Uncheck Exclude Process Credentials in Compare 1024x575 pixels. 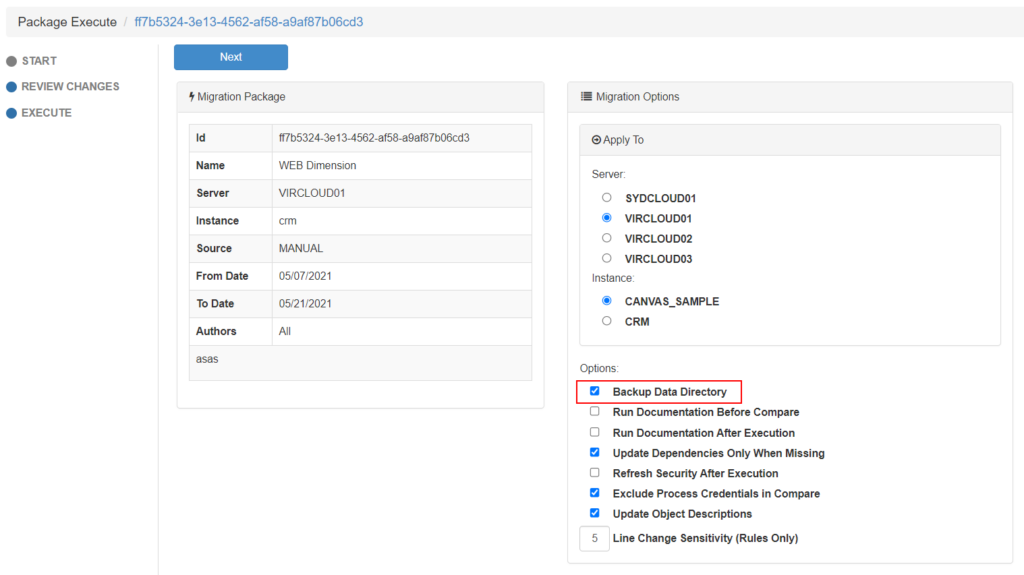tap(595, 493)
